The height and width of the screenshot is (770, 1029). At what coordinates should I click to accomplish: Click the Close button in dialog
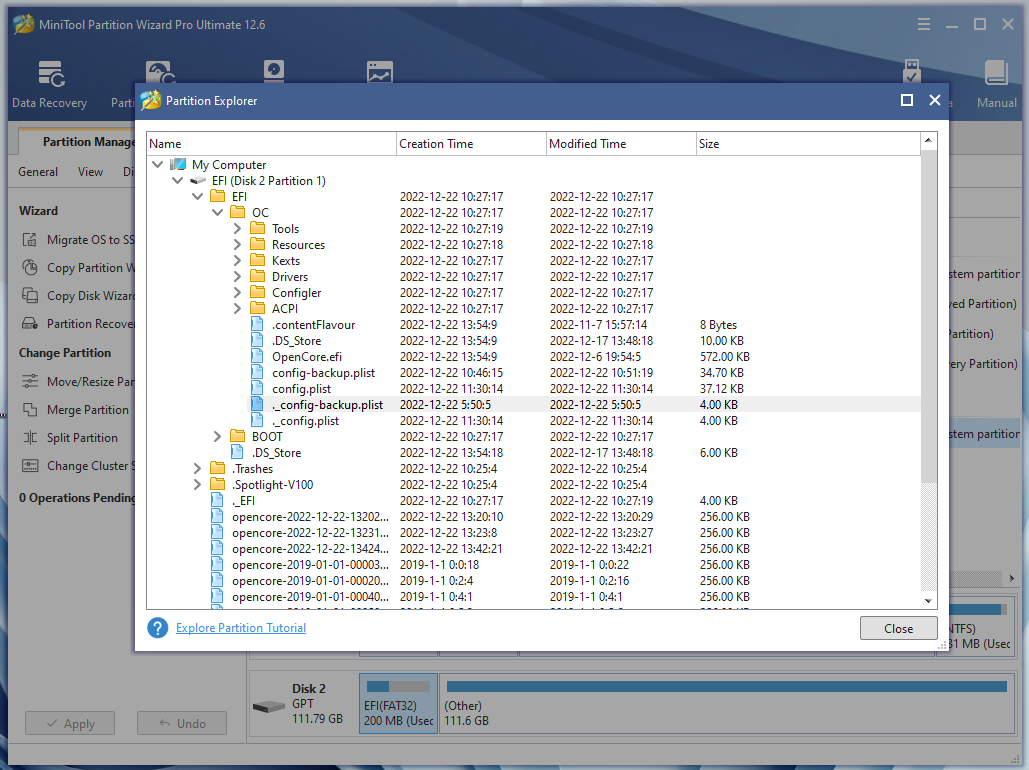(898, 628)
